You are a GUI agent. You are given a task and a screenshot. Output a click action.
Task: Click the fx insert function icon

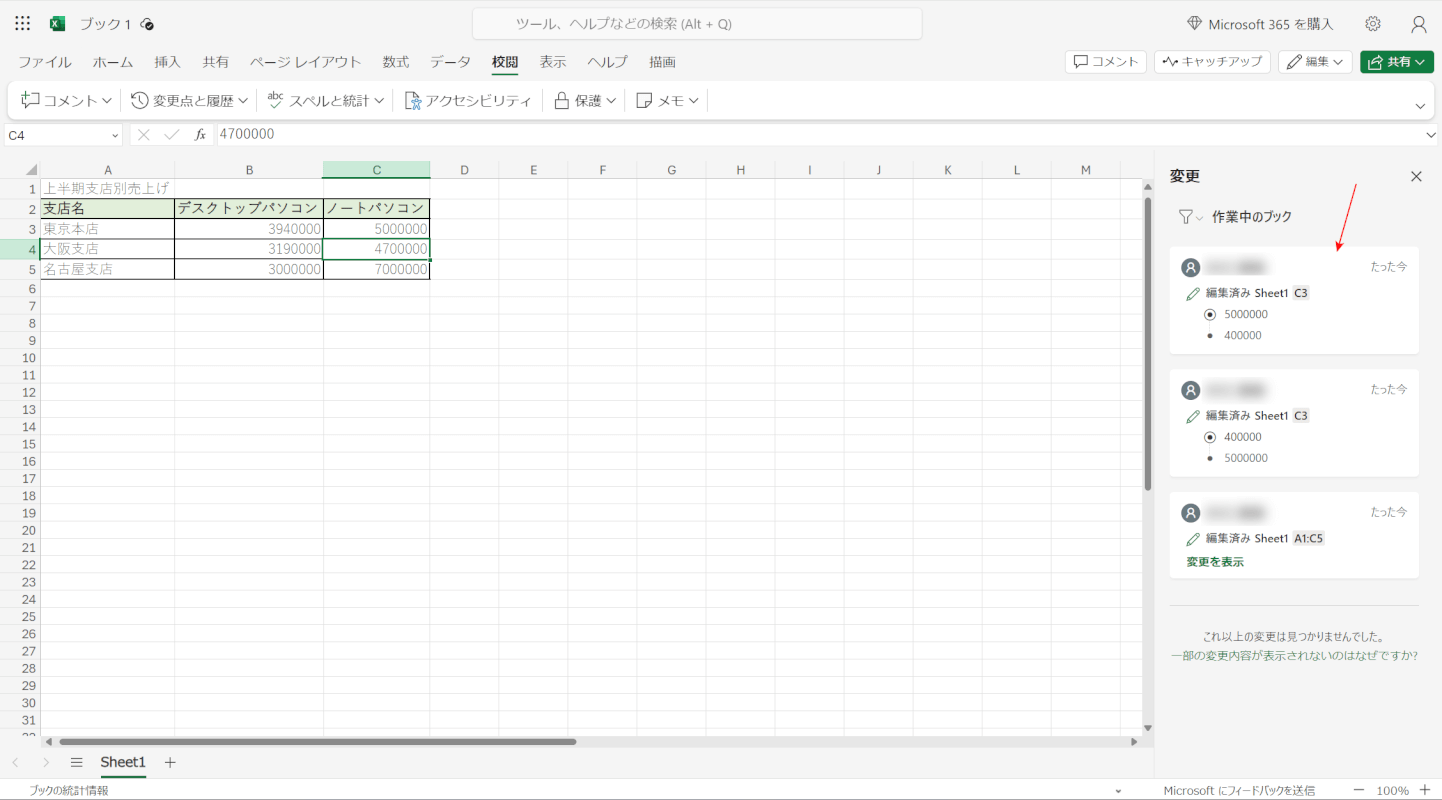200,134
